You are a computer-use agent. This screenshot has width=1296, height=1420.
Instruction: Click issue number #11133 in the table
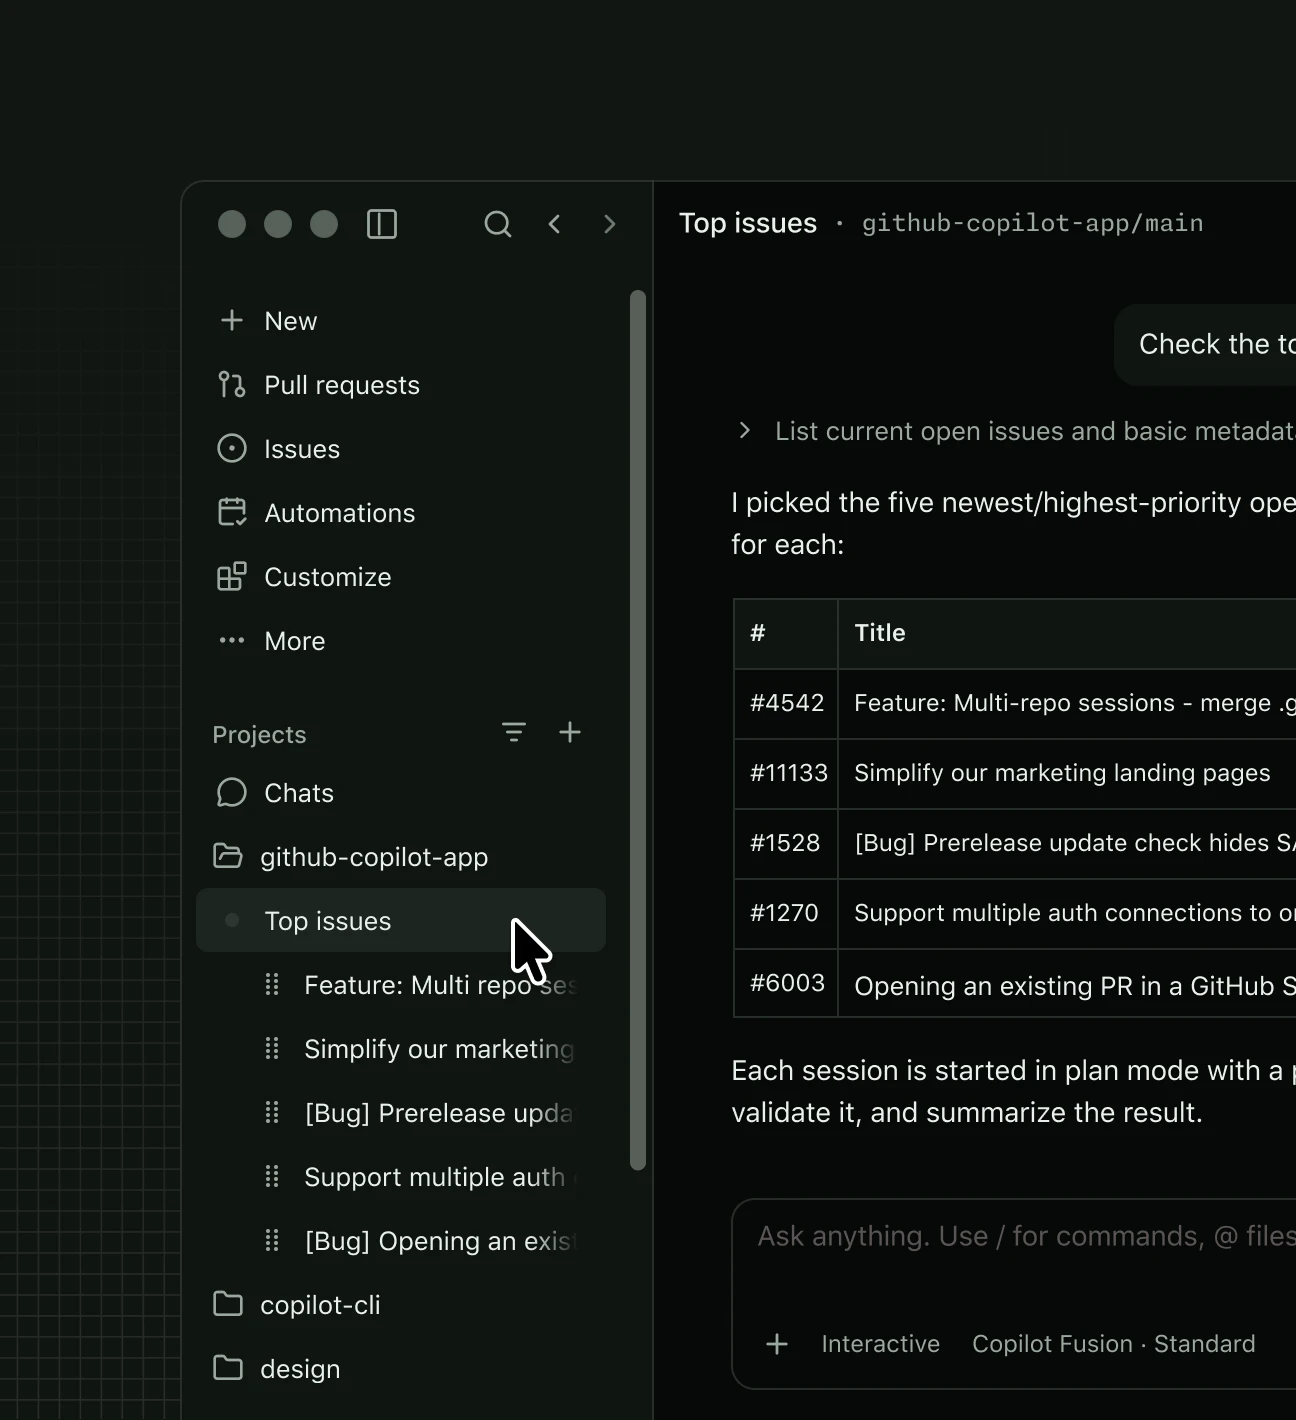pyautogui.click(x=789, y=773)
